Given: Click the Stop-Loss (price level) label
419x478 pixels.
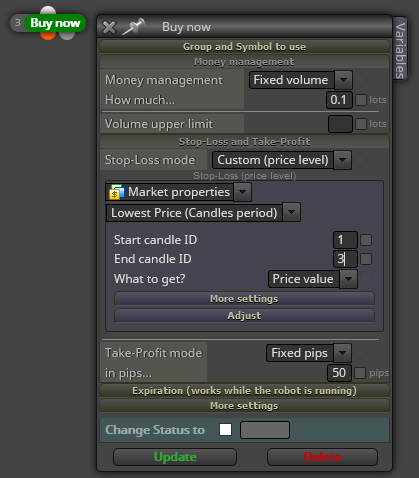Looking at the screenshot, I should click(x=245, y=176).
